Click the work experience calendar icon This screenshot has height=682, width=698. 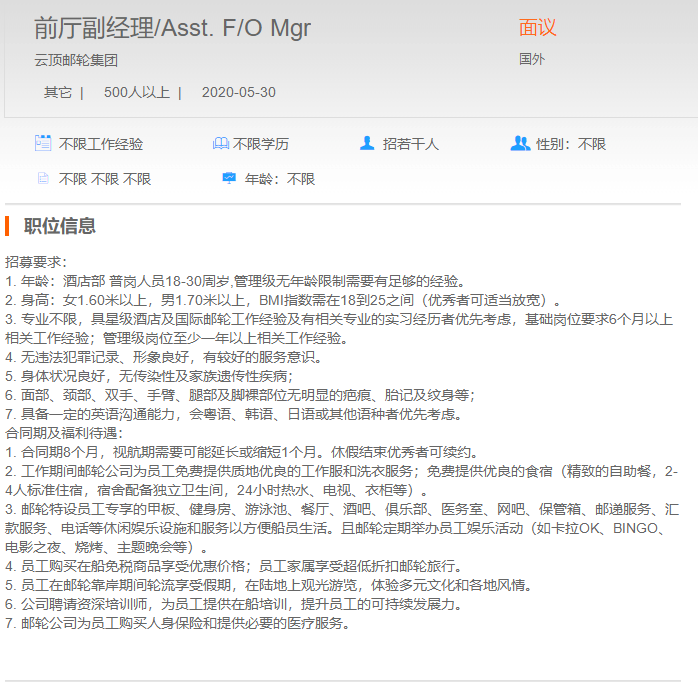point(43,143)
